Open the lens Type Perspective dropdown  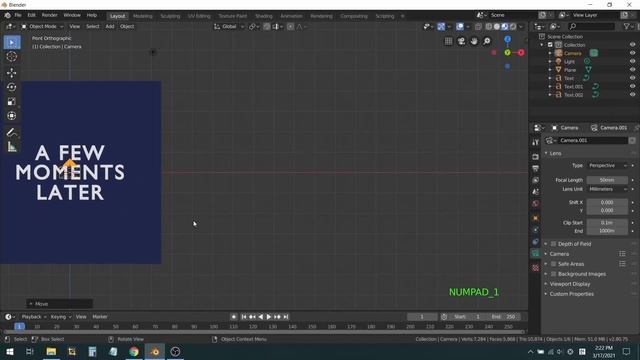click(x=607, y=165)
